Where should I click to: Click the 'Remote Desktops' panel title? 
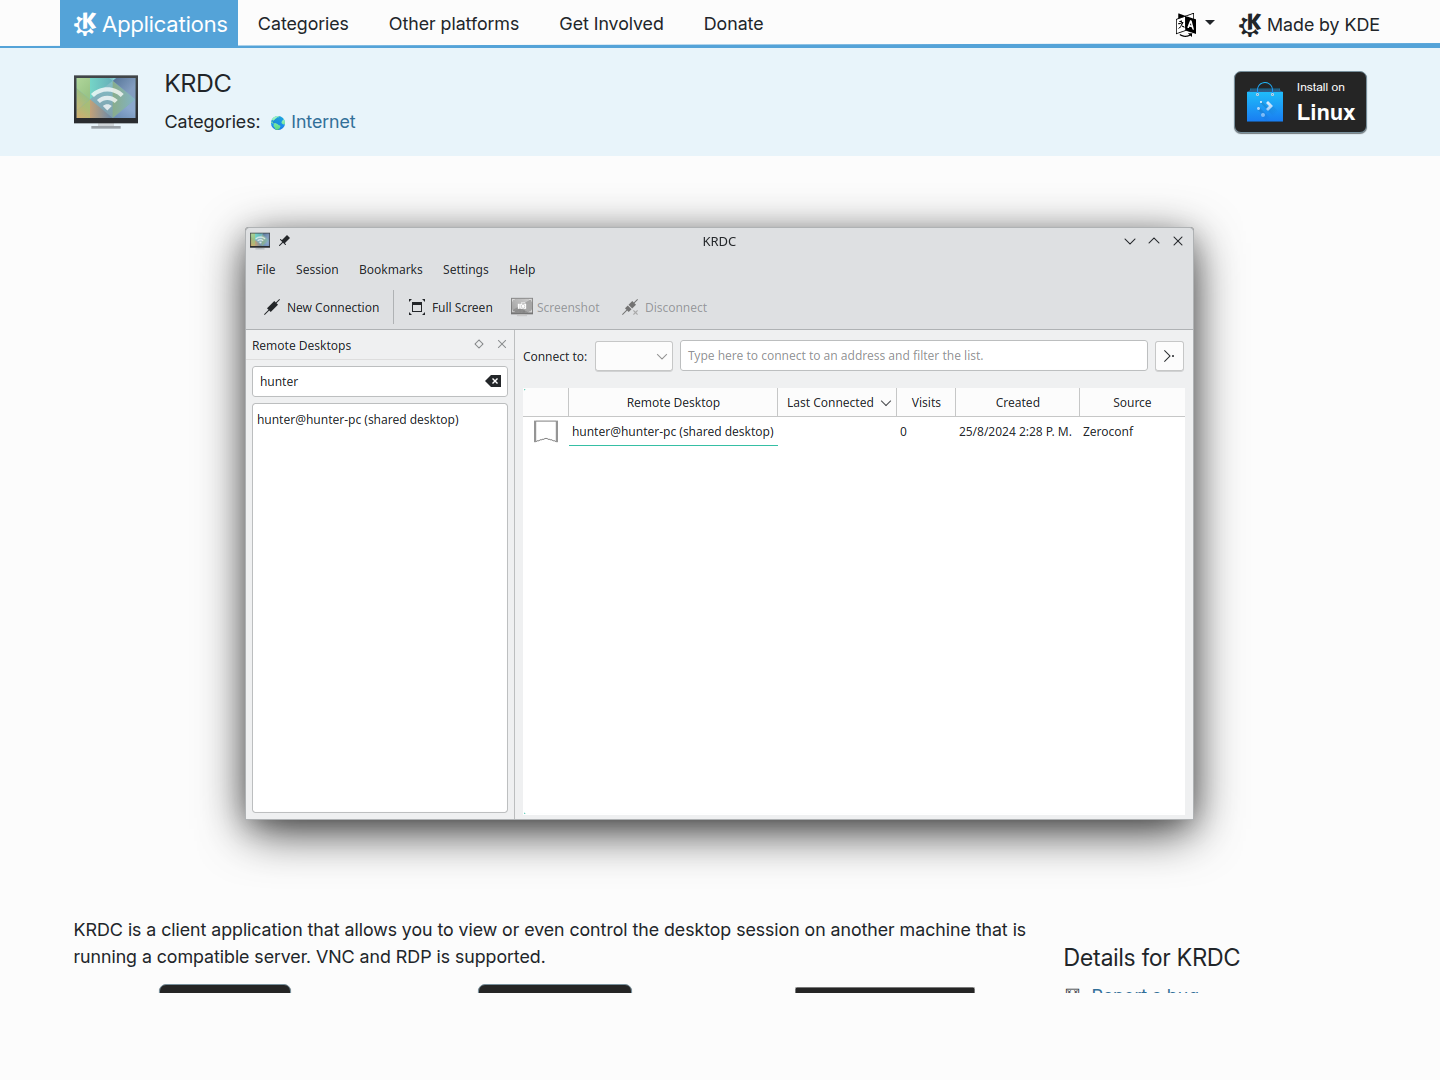point(302,346)
